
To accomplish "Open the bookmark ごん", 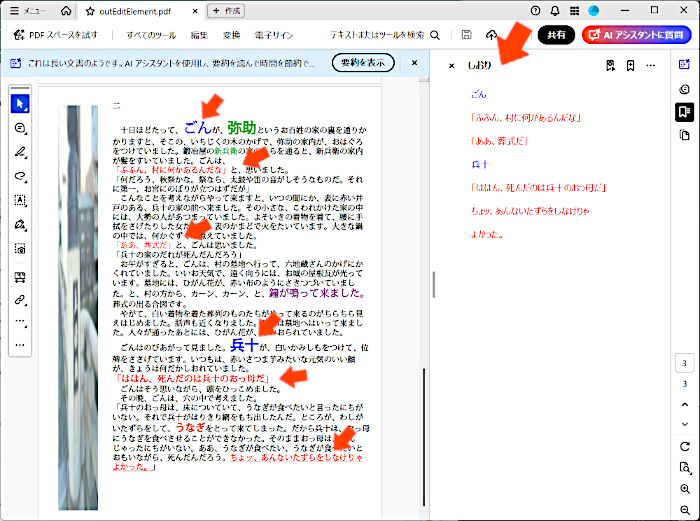I will pos(479,94).
